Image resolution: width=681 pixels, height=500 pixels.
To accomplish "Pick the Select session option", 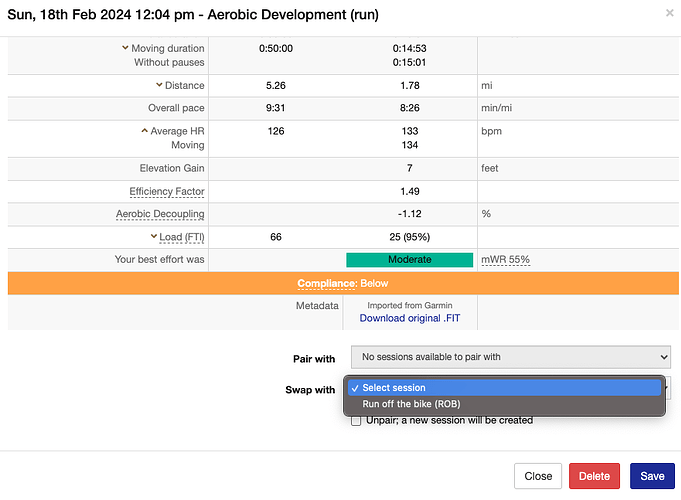I will pyautogui.click(x=393, y=388).
